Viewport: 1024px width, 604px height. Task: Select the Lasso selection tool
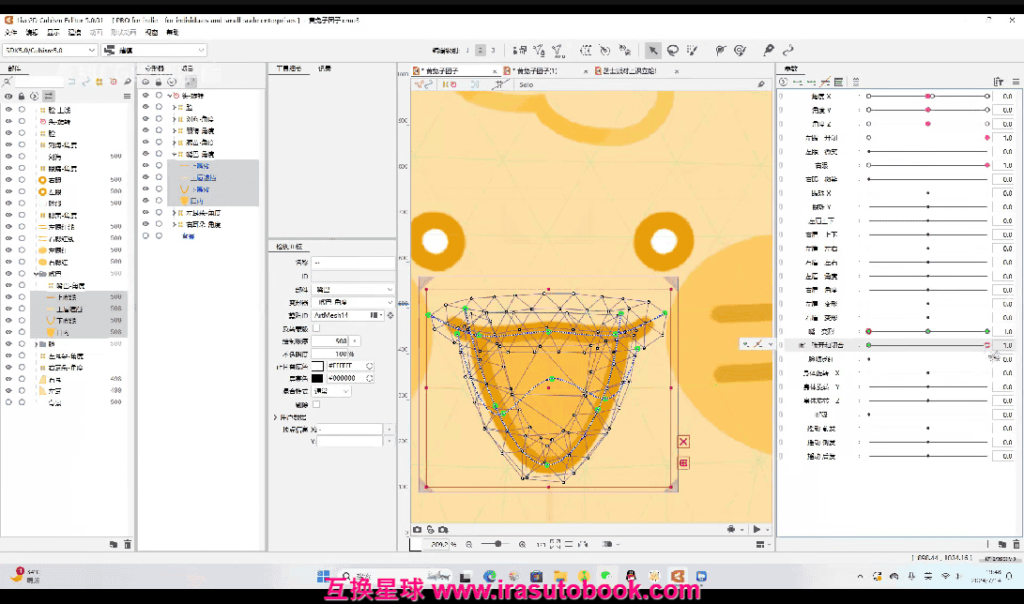coord(673,50)
